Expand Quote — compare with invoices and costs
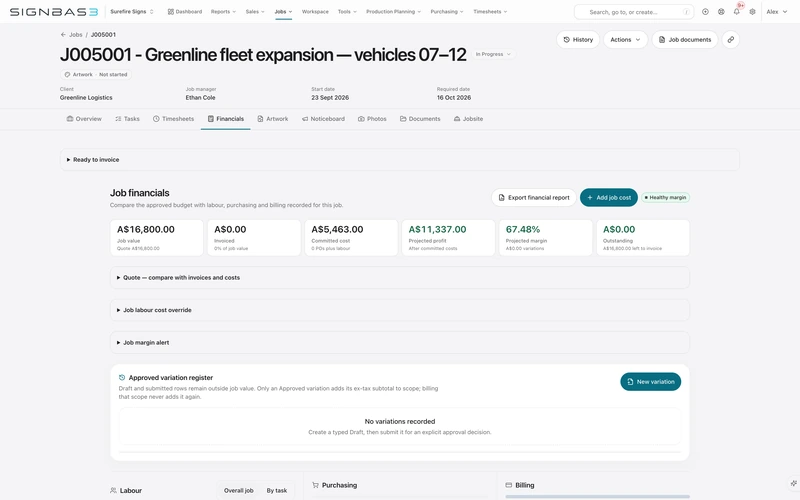The image size is (800, 500). point(399,278)
